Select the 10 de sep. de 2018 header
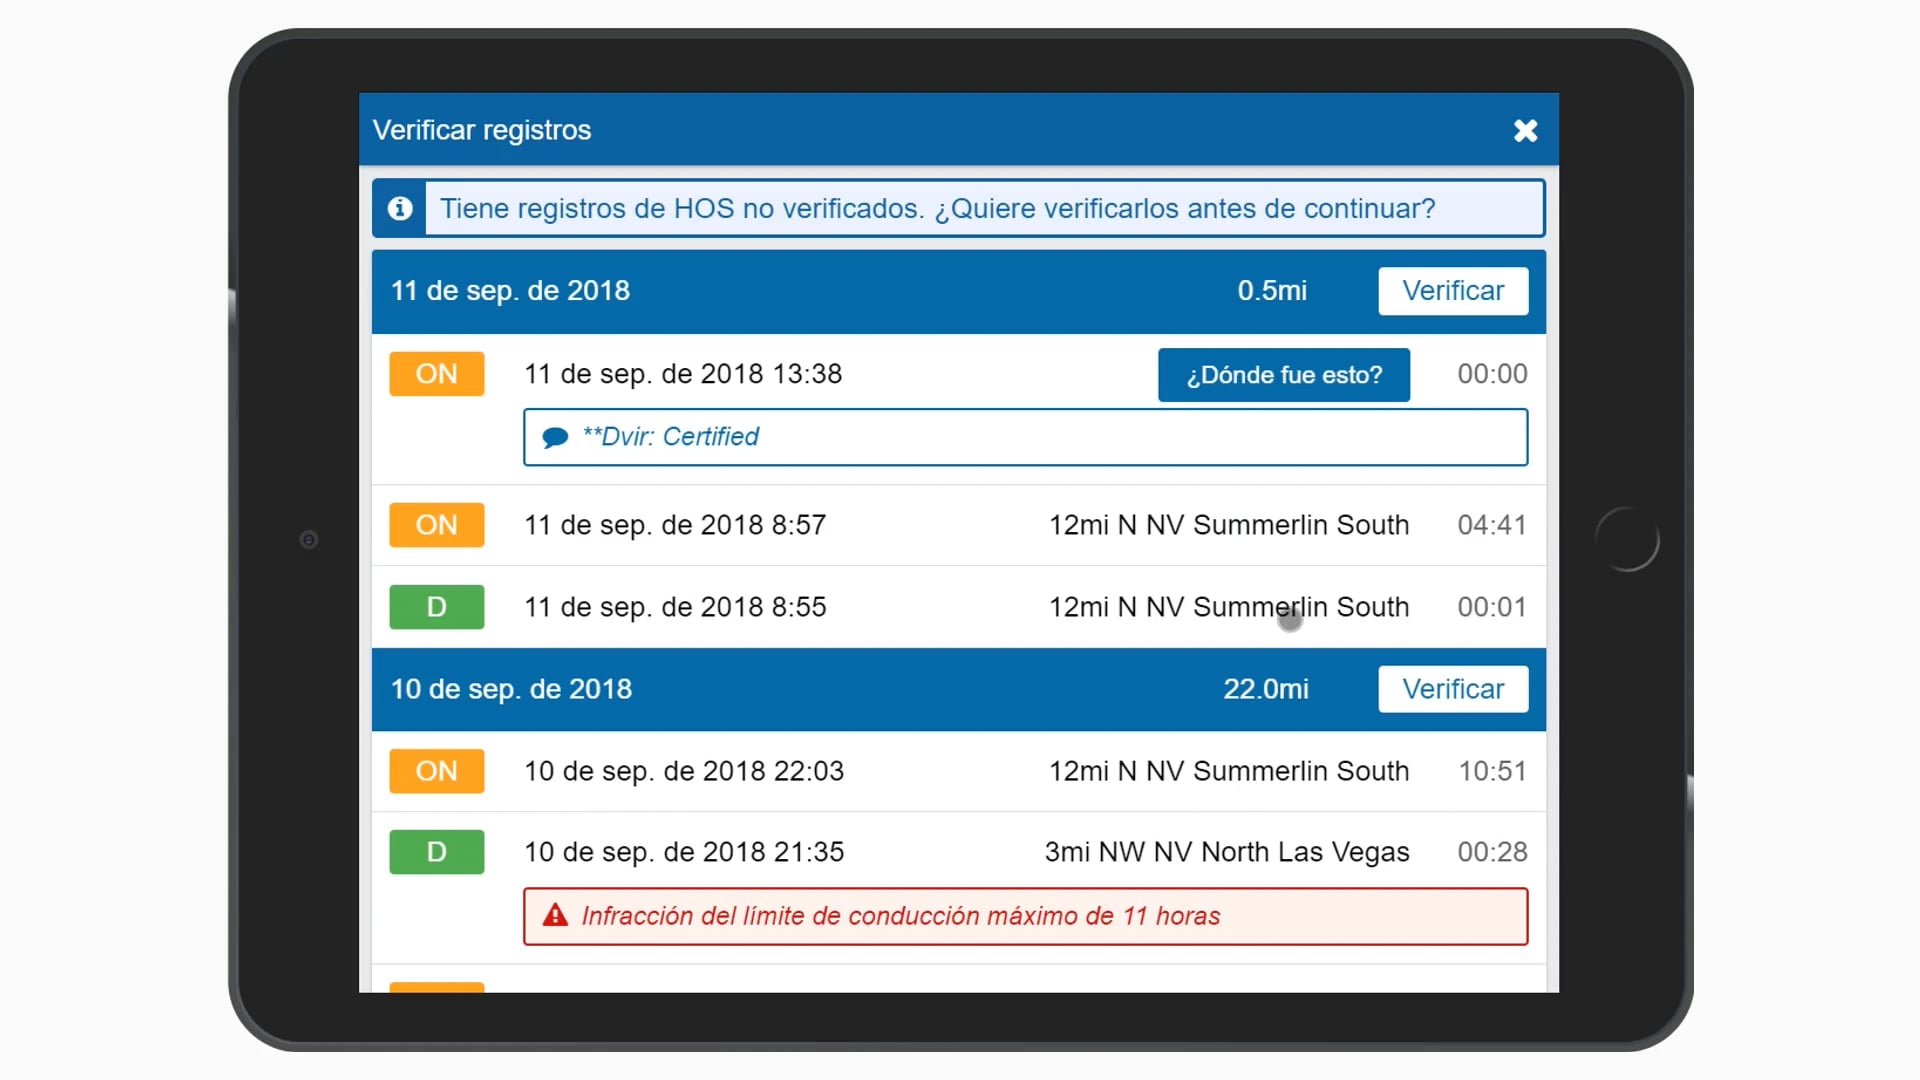 click(x=511, y=689)
